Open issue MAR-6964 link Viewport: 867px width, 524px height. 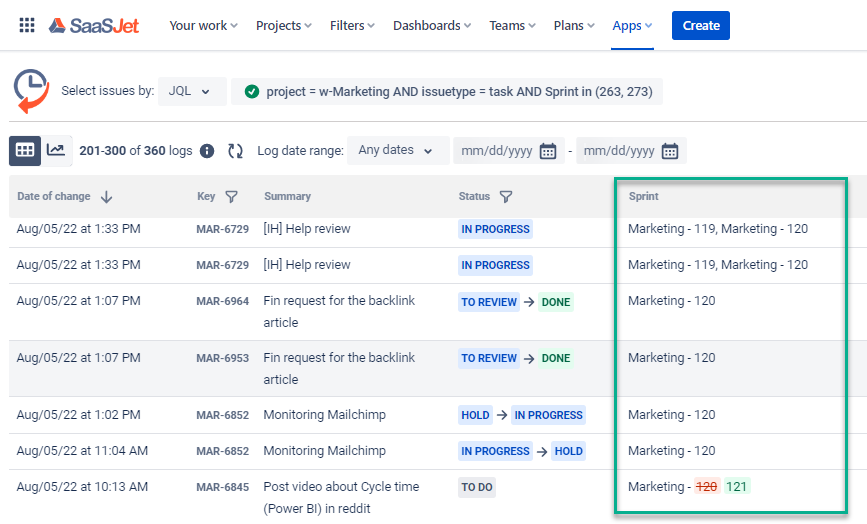pyautogui.click(x=222, y=302)
